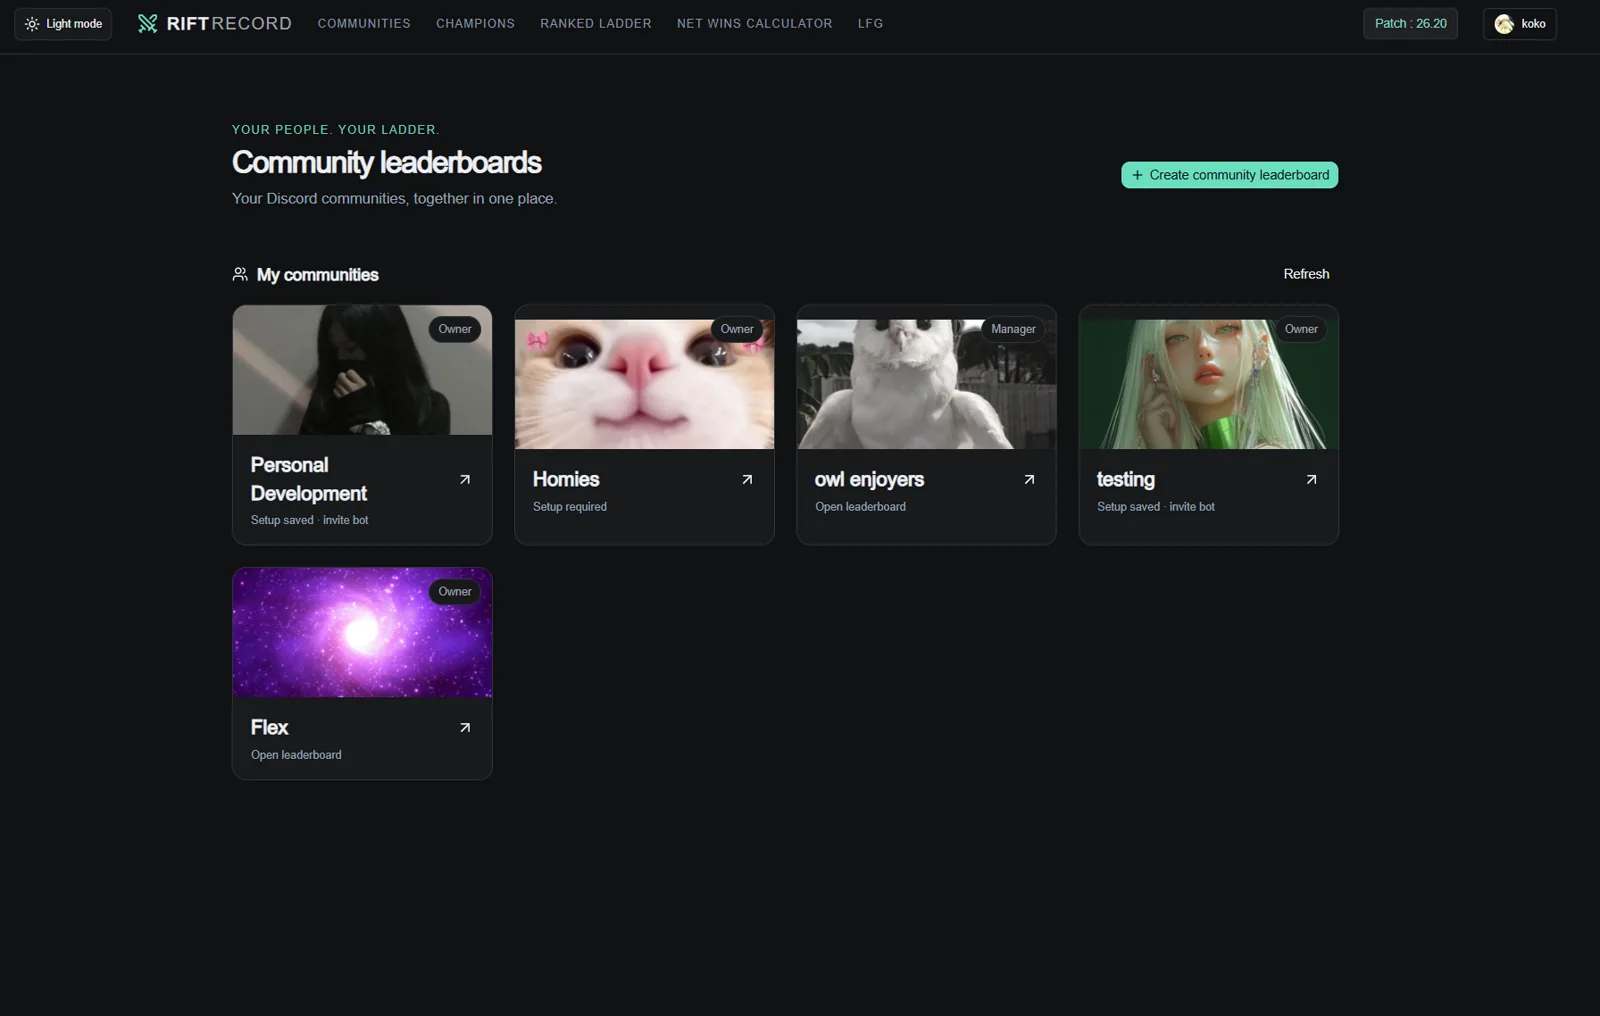Click 'Your Discord communities, together in one place.'
1600x1016 pixels.
[394, 199]
